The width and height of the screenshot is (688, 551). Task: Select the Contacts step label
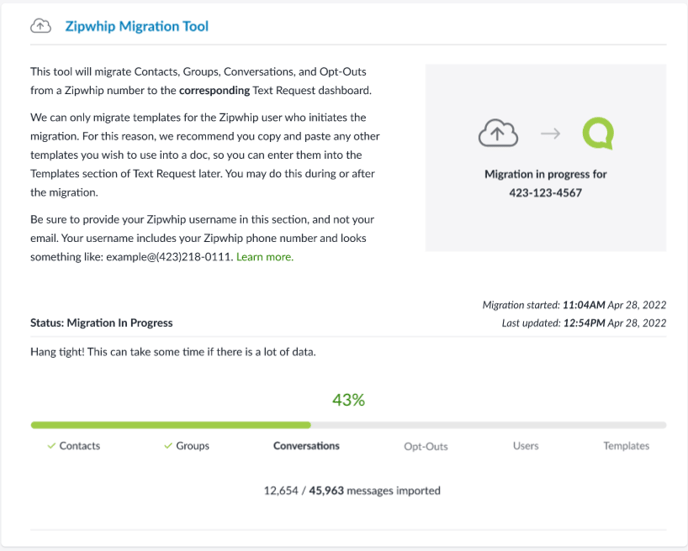[x=79, y=446]
